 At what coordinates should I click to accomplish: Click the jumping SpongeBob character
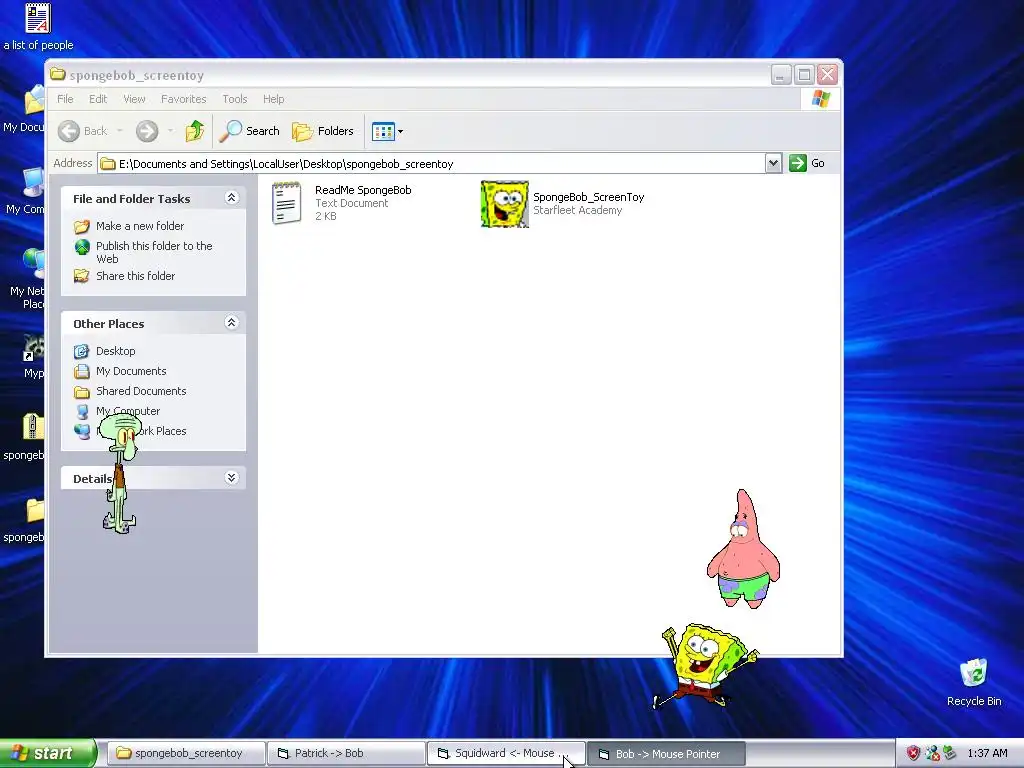coord(707,665)
